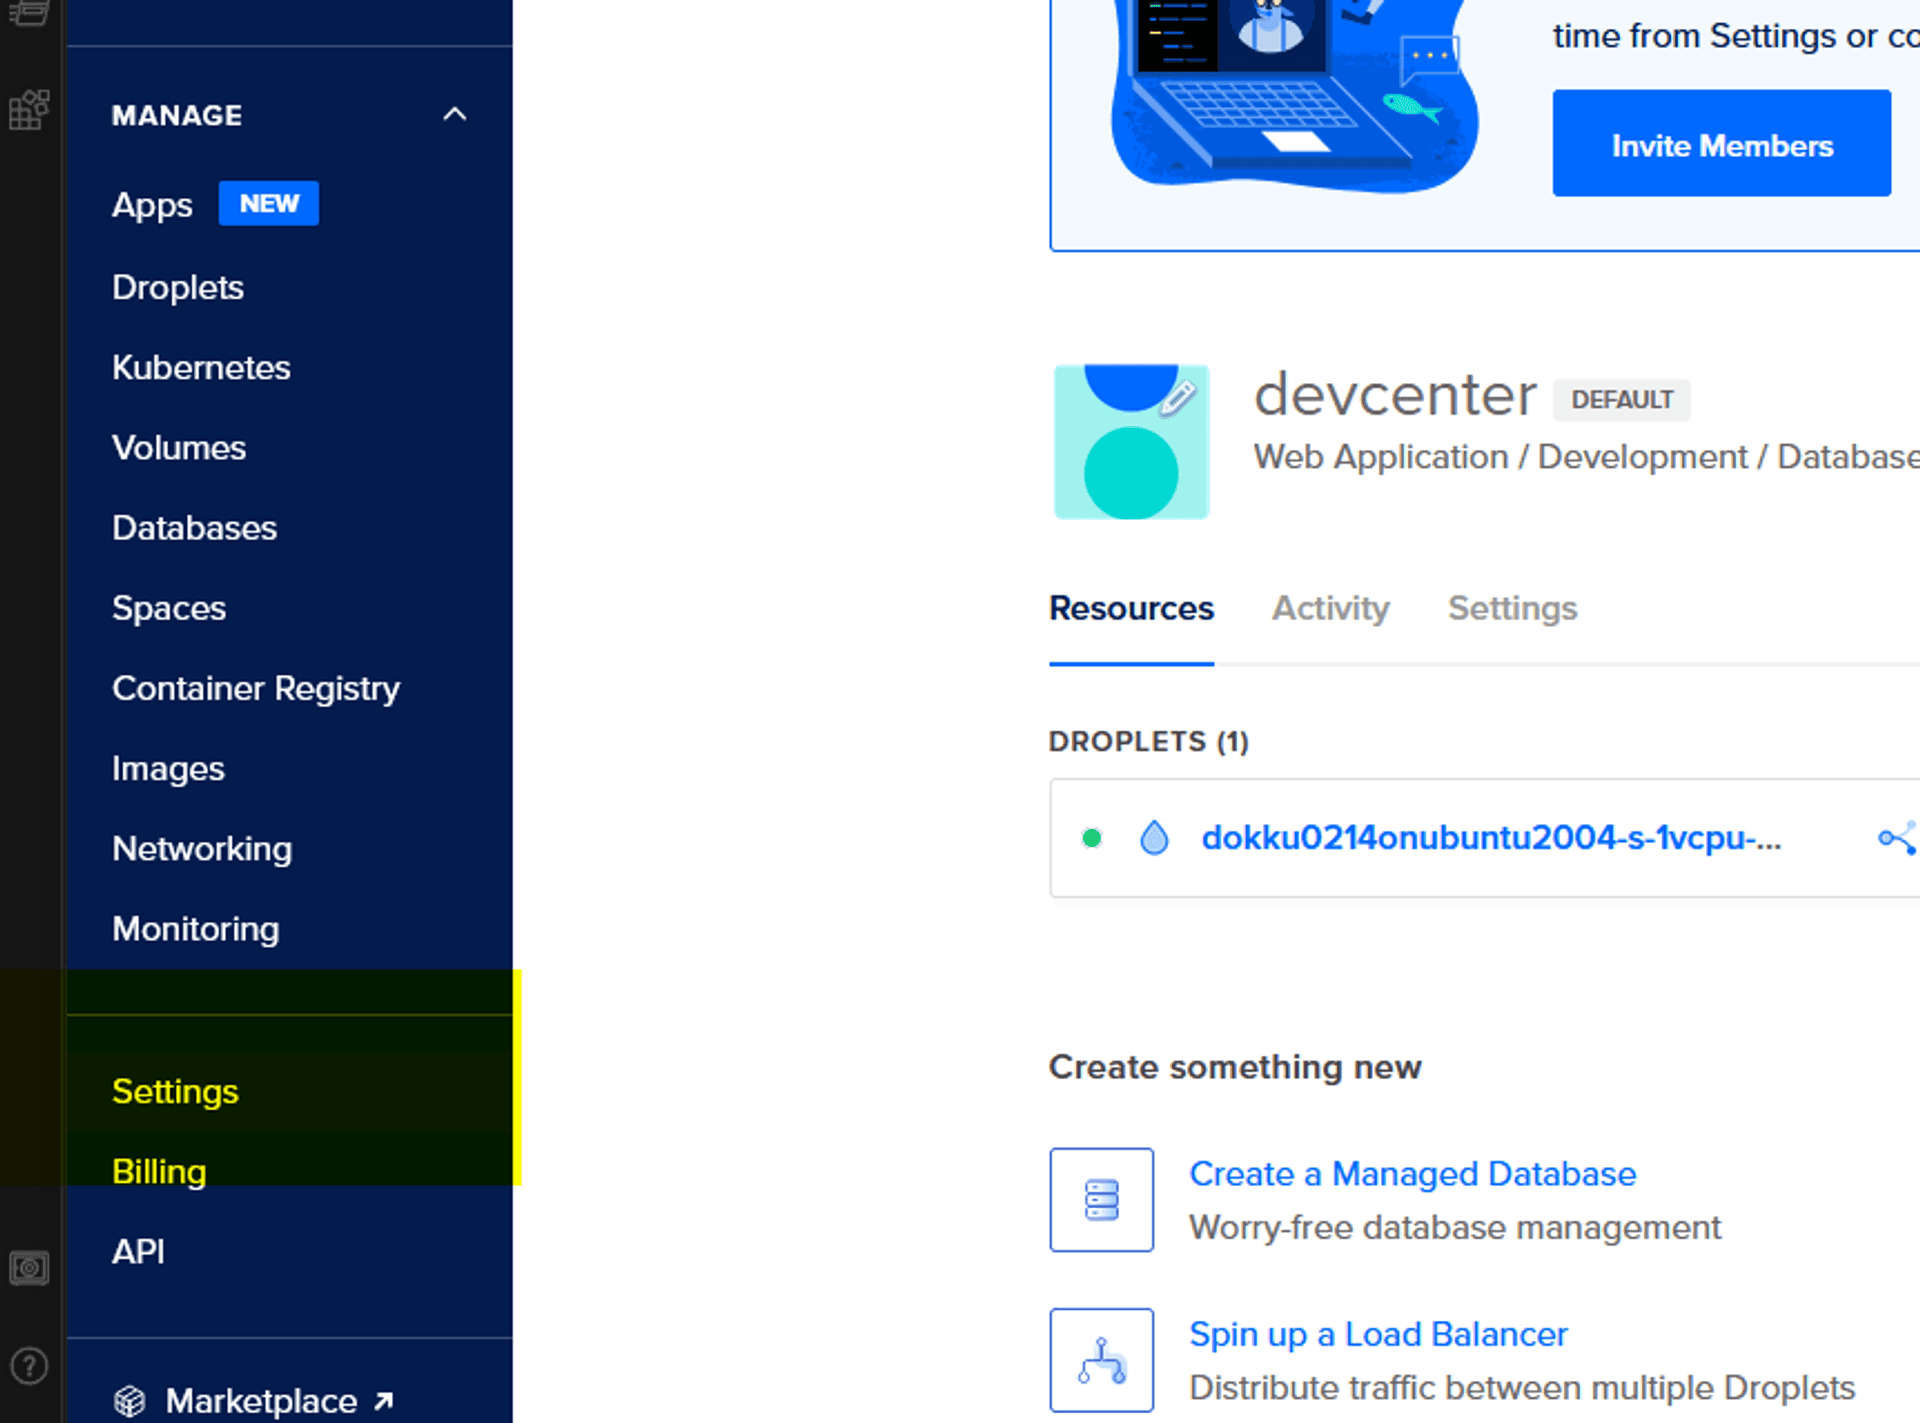Click the Droplets icon in sidebar
1920x1423 pixels.
click(x=176, y=287)
